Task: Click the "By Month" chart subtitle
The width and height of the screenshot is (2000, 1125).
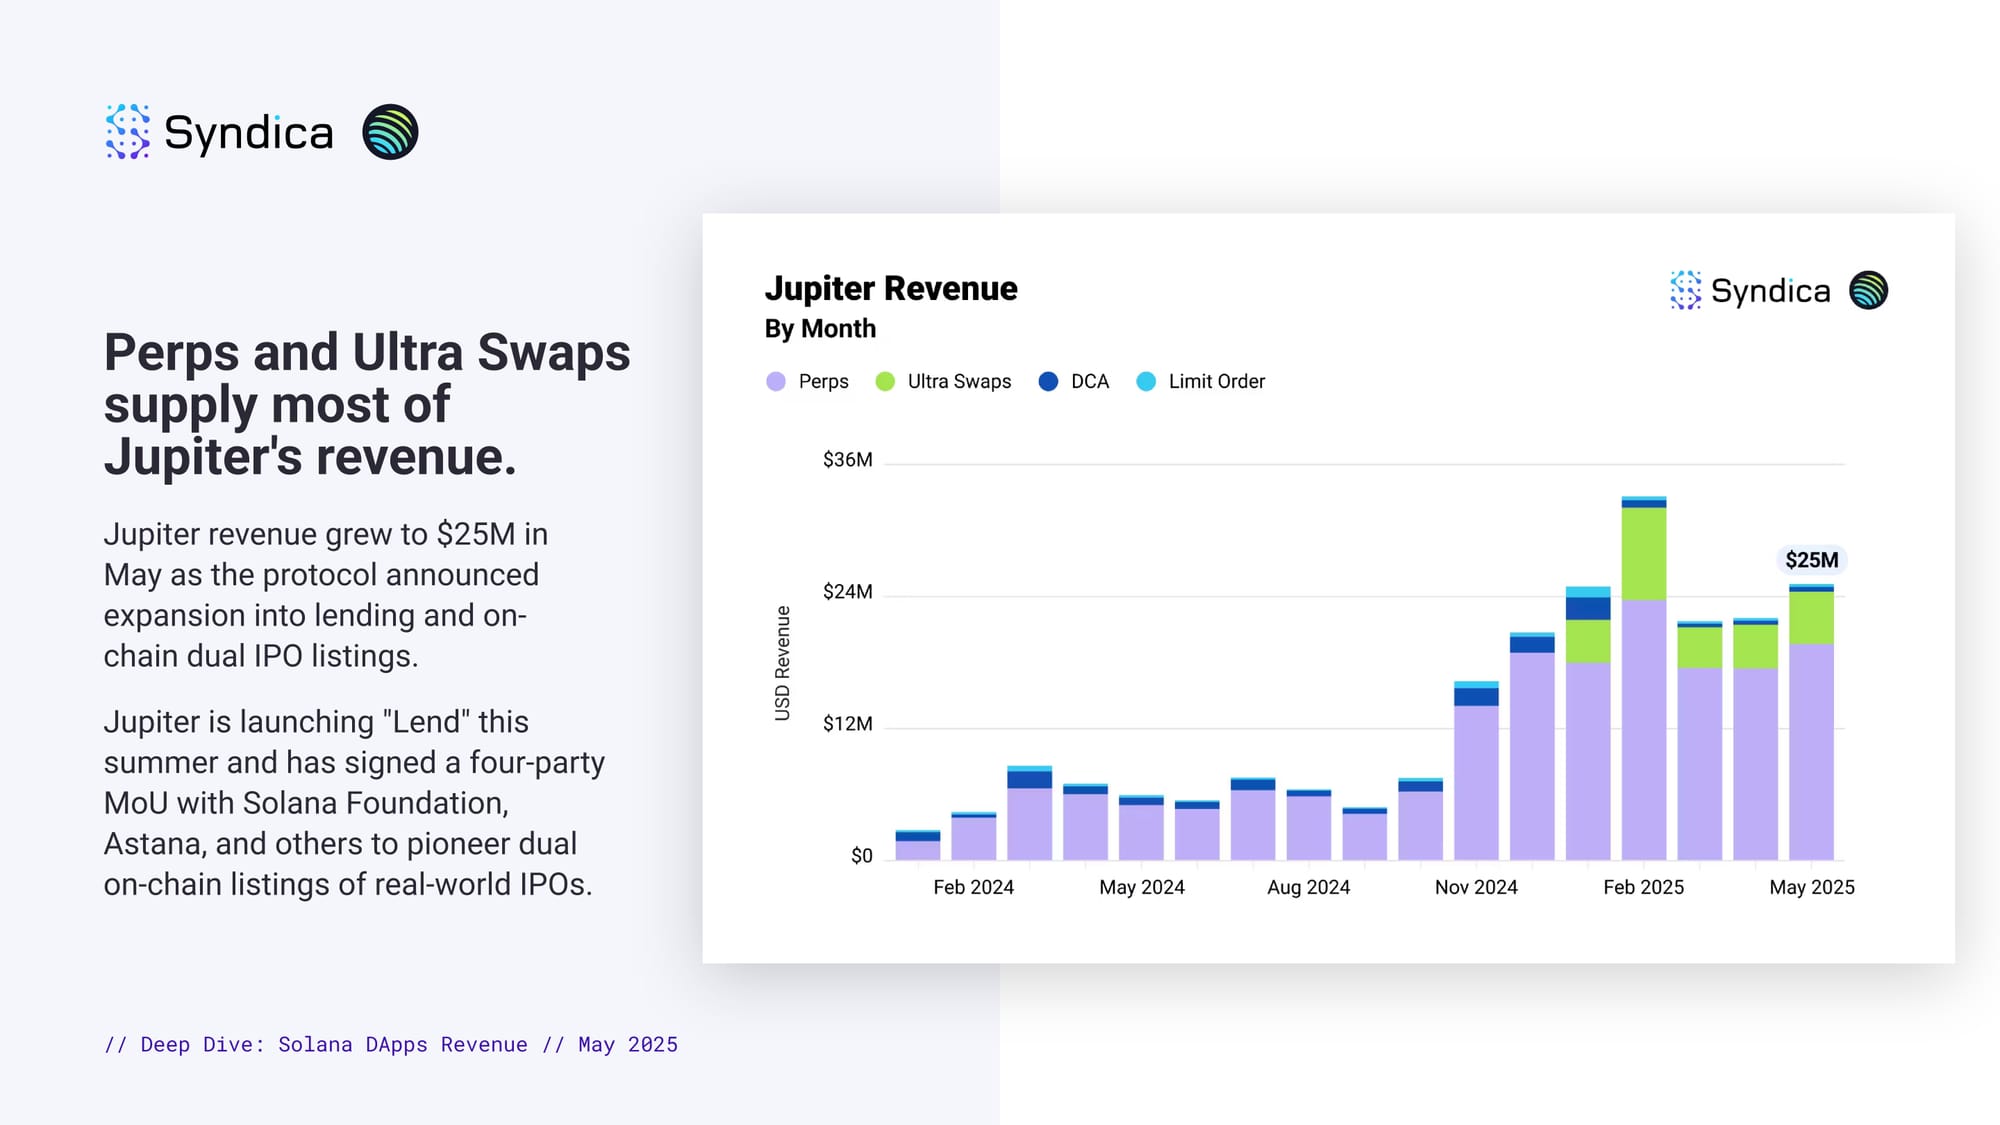Action: click(x=820, y=328)
